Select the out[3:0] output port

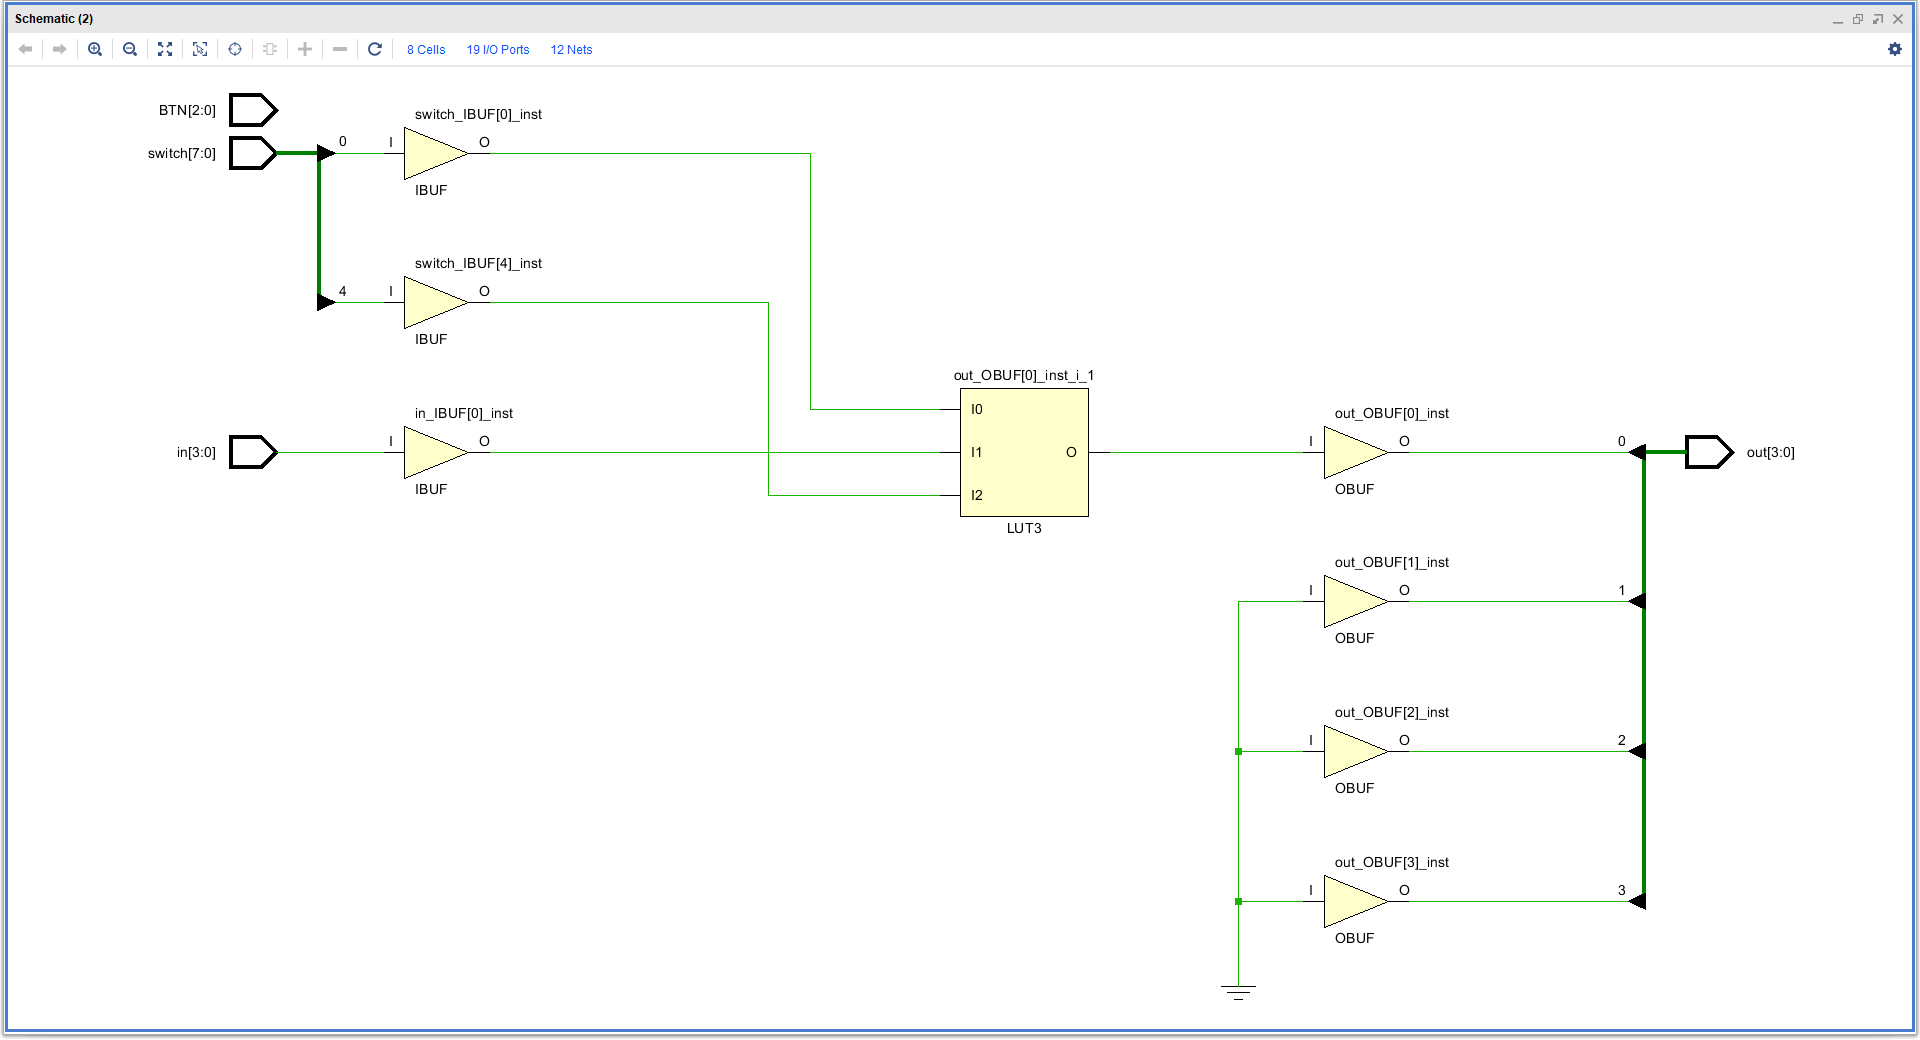(1709, 452)
